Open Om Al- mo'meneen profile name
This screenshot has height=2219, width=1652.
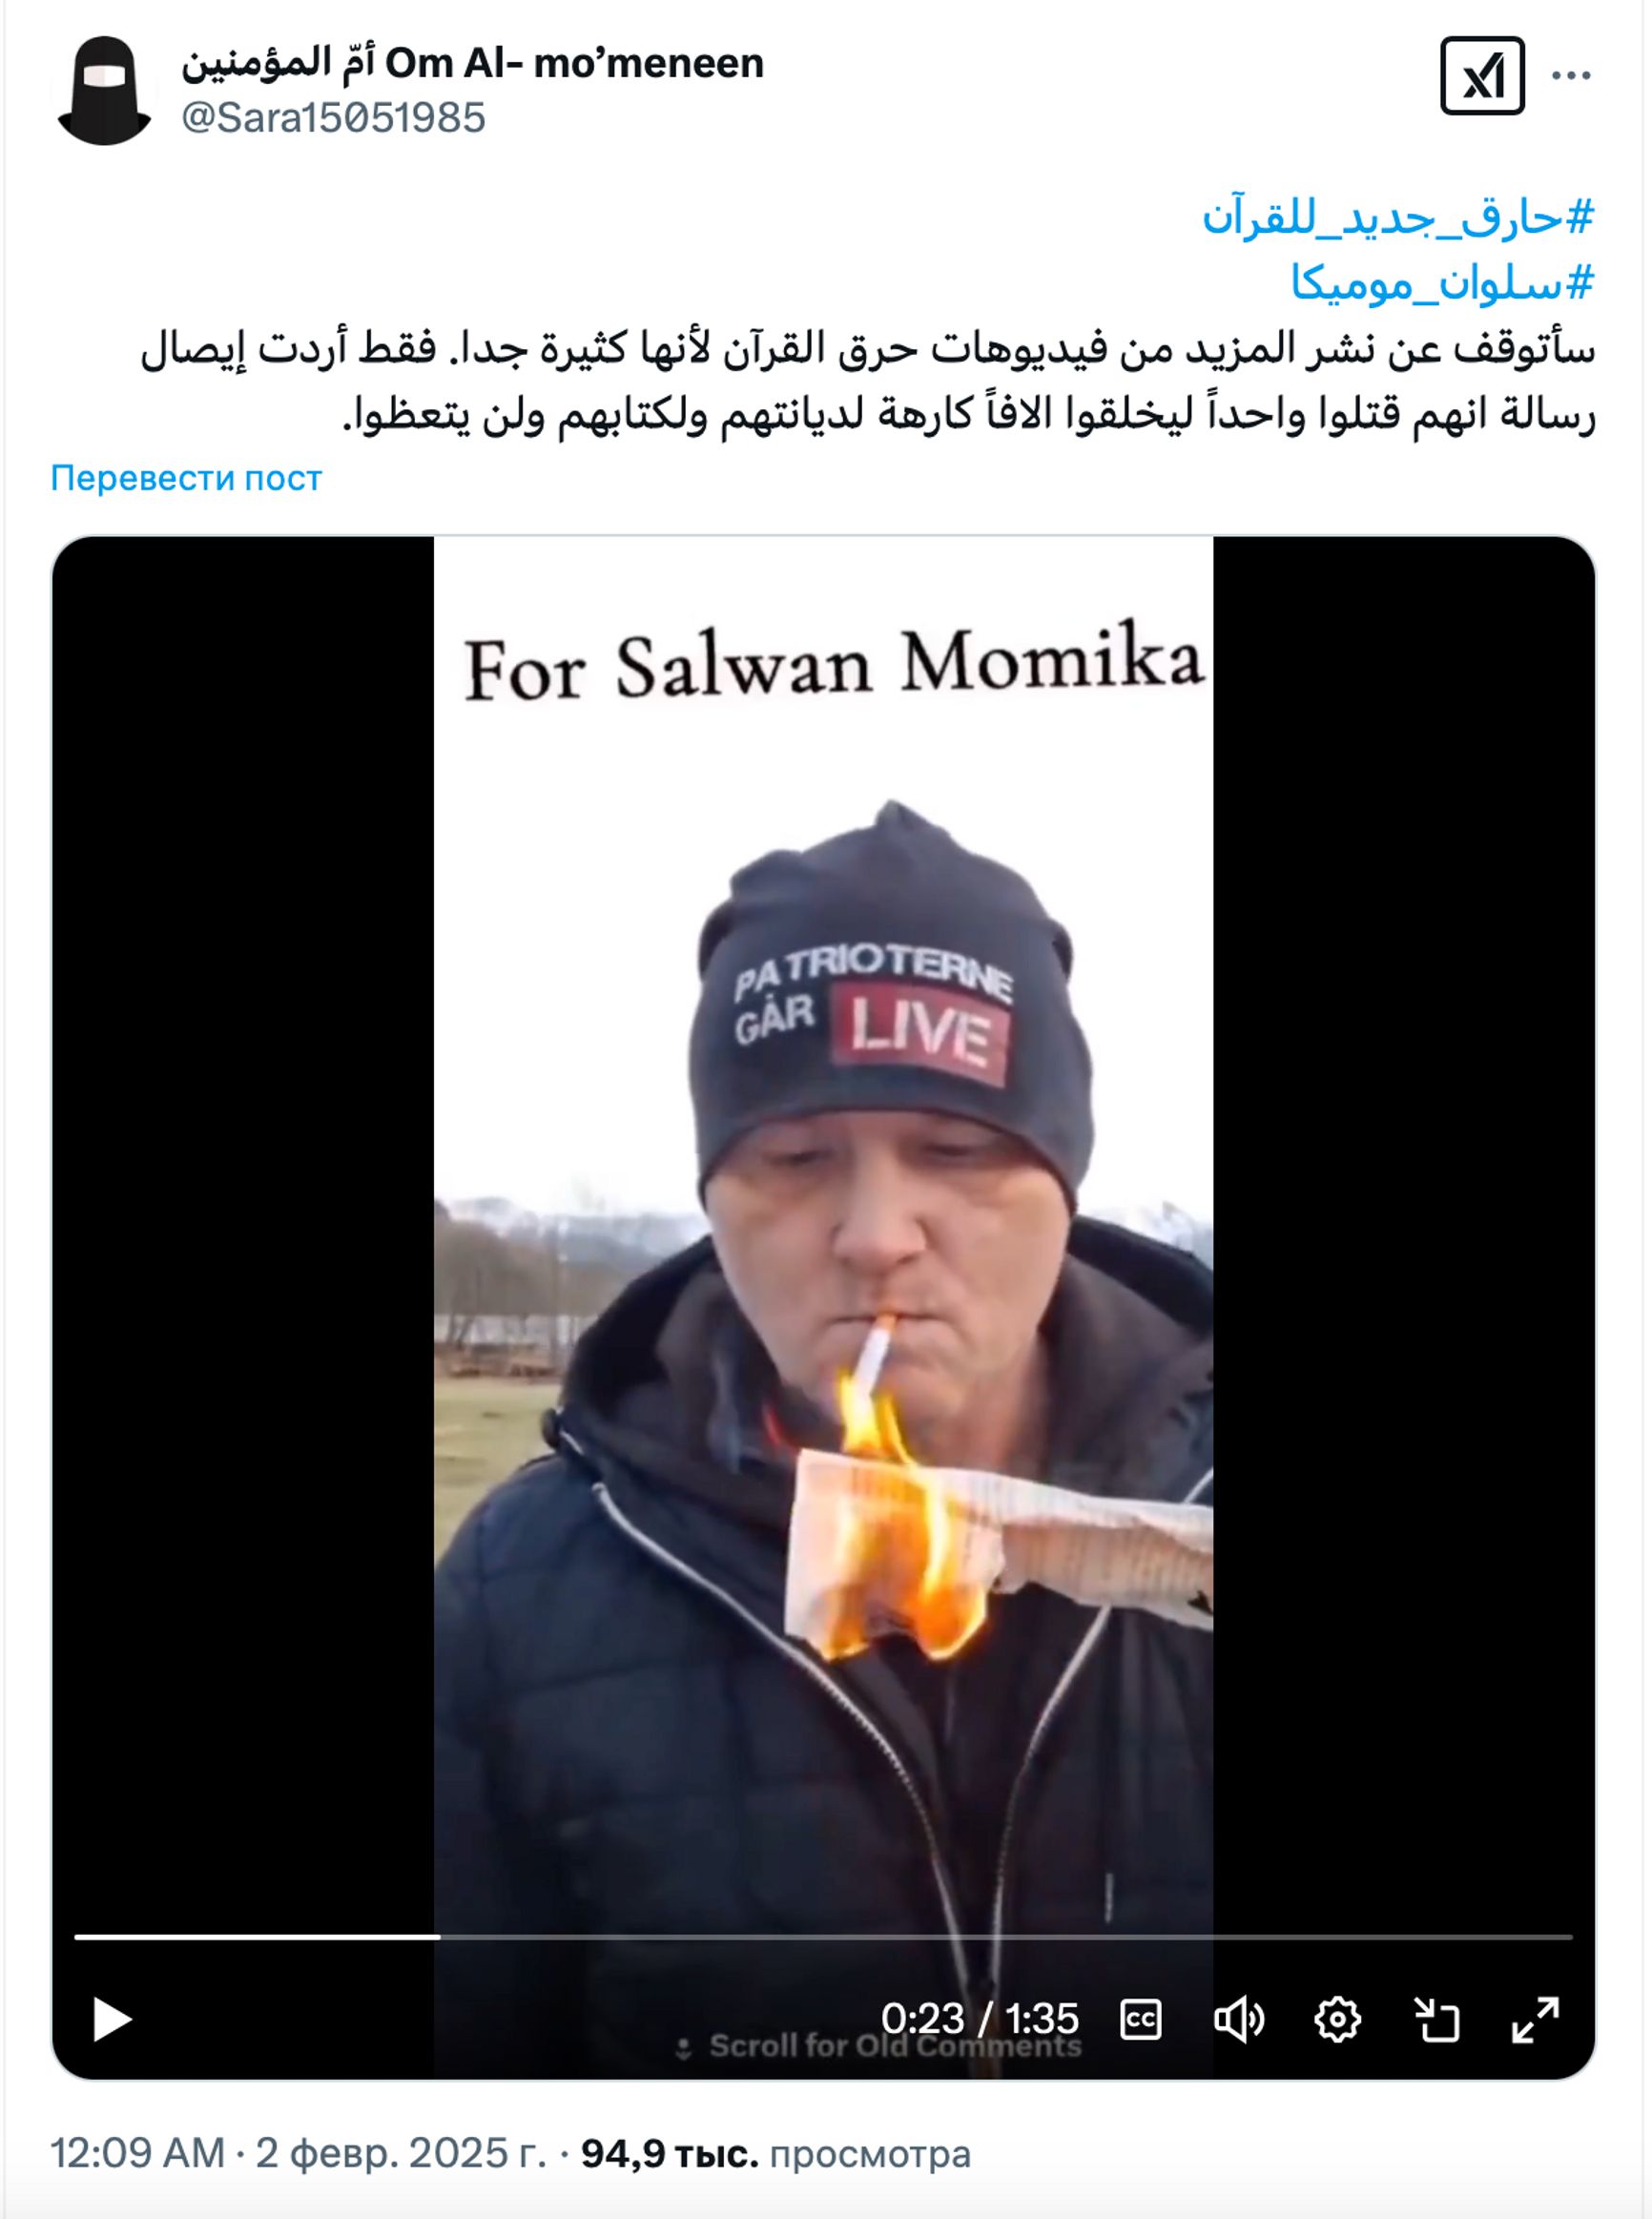coord(472,63)
